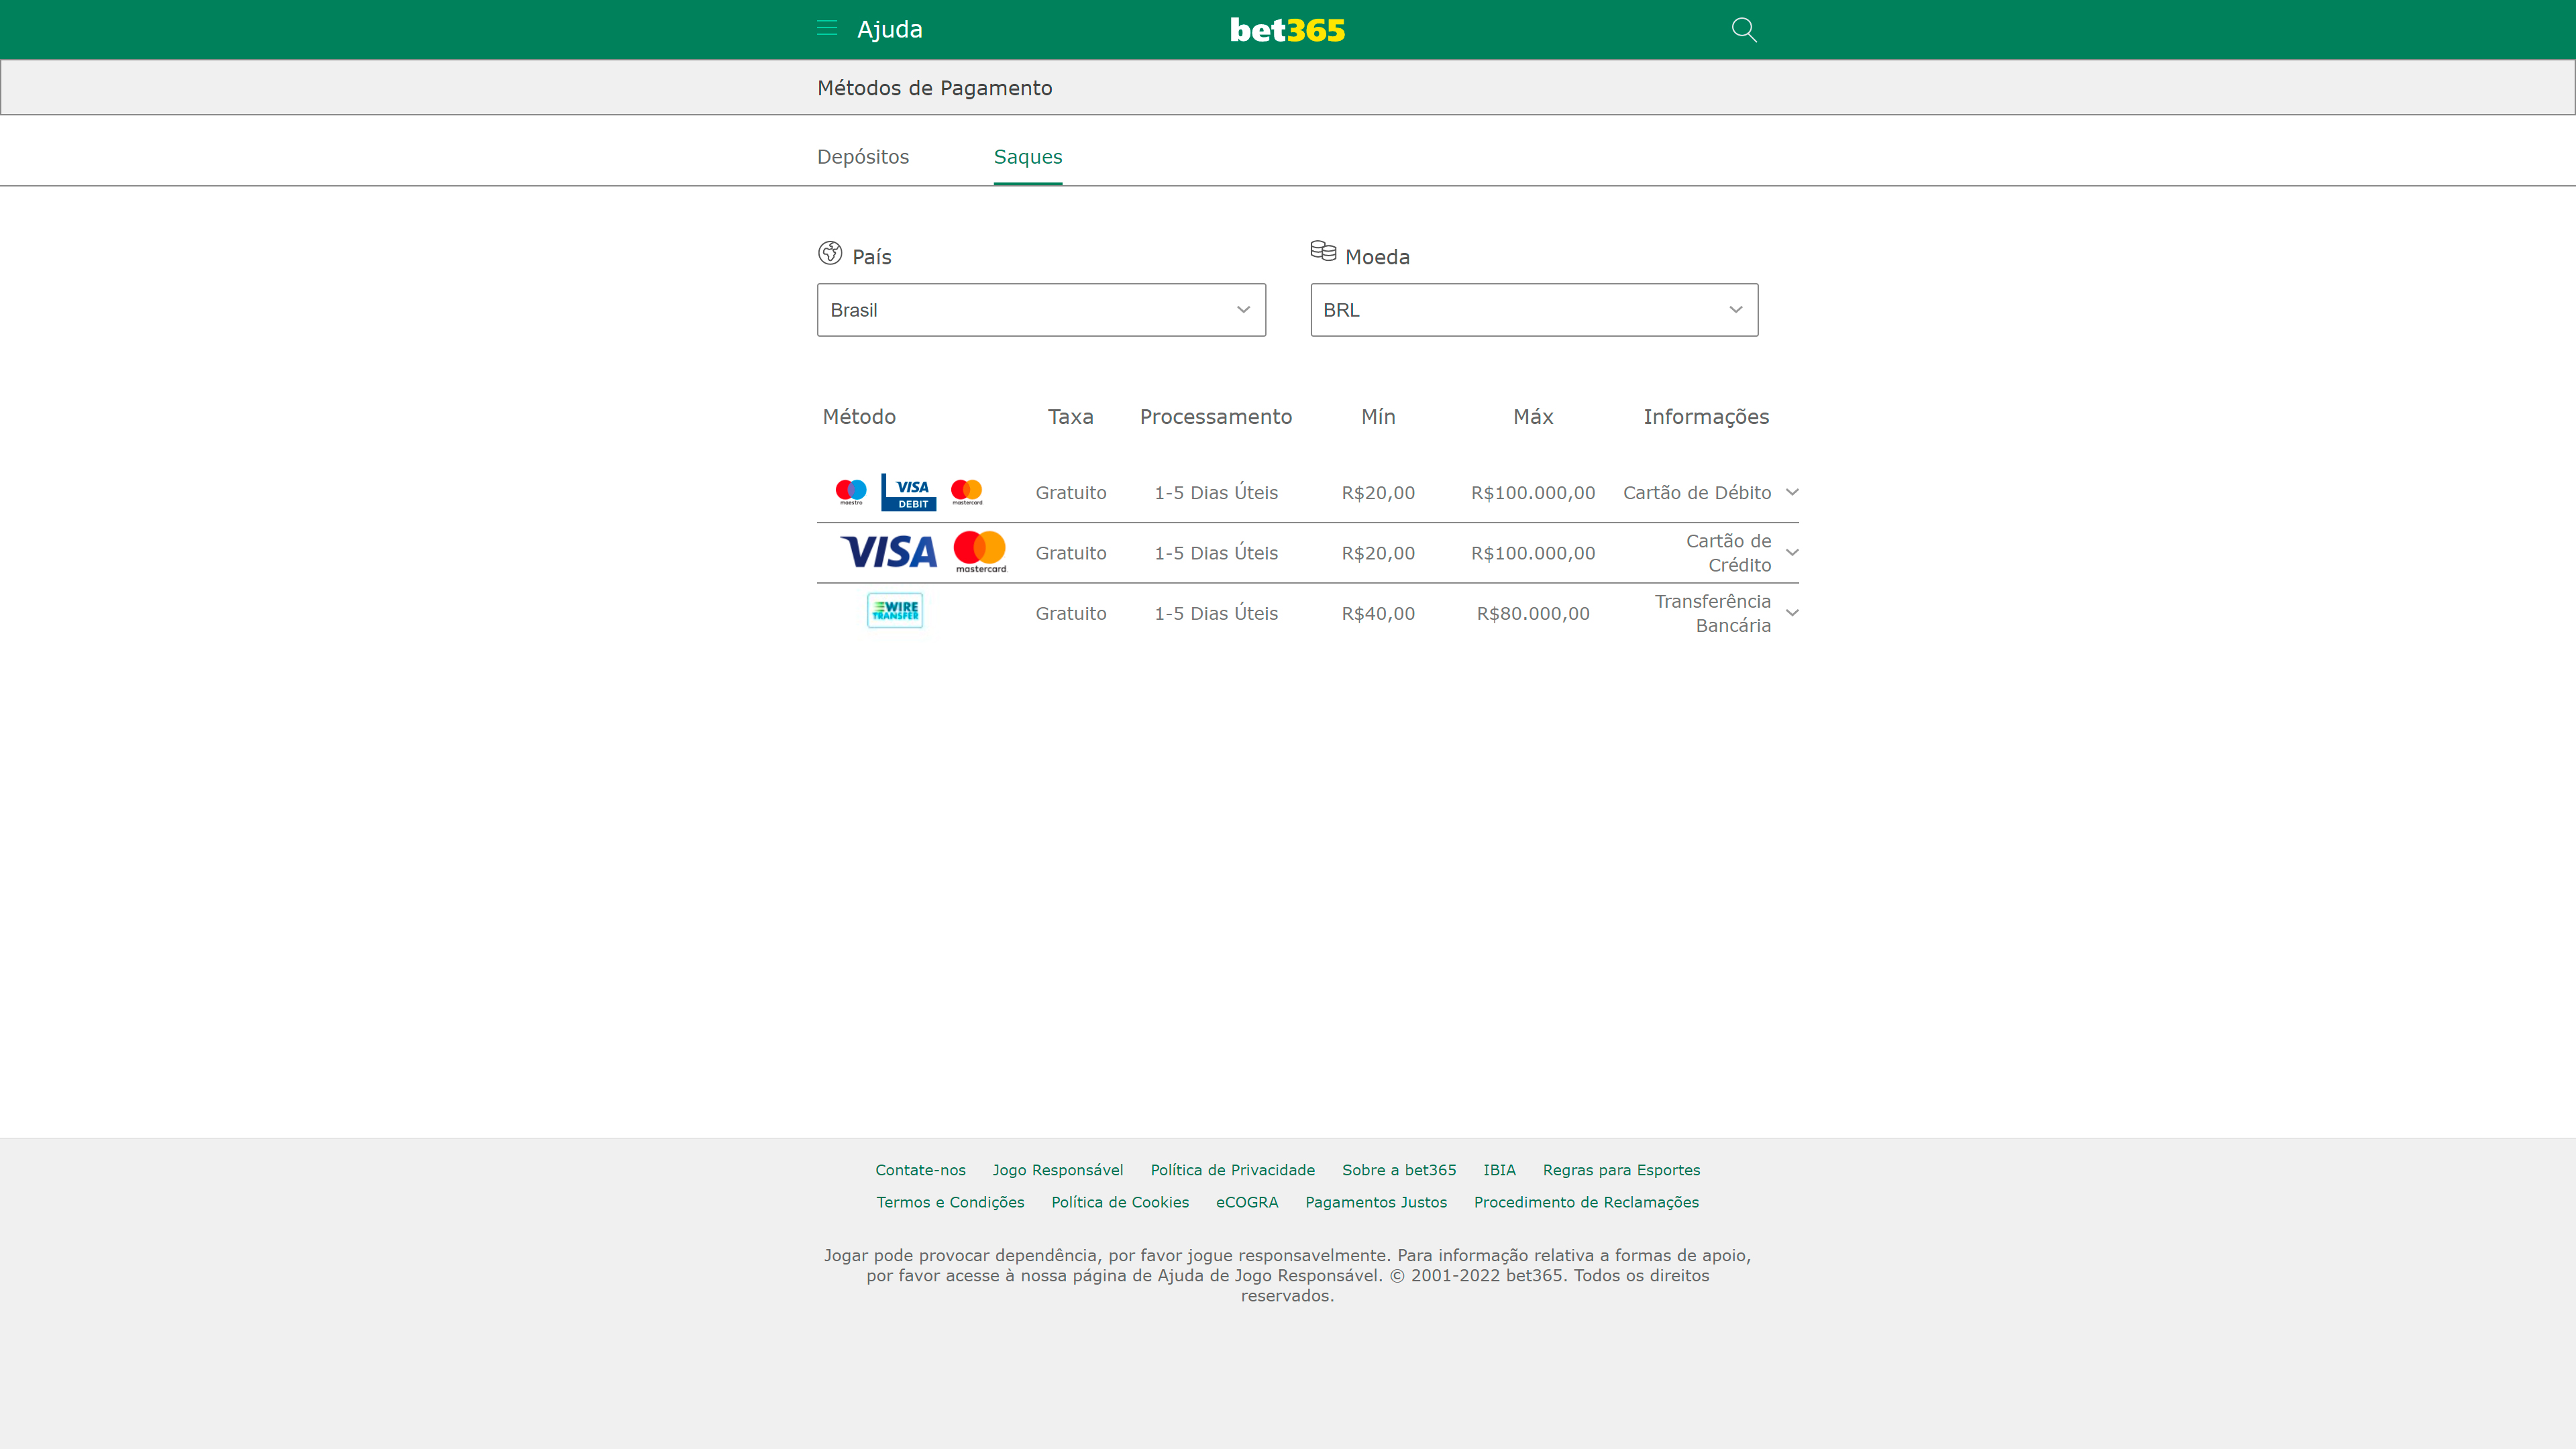
Task: Click the Processamento column header
Action: (1216, 417)
